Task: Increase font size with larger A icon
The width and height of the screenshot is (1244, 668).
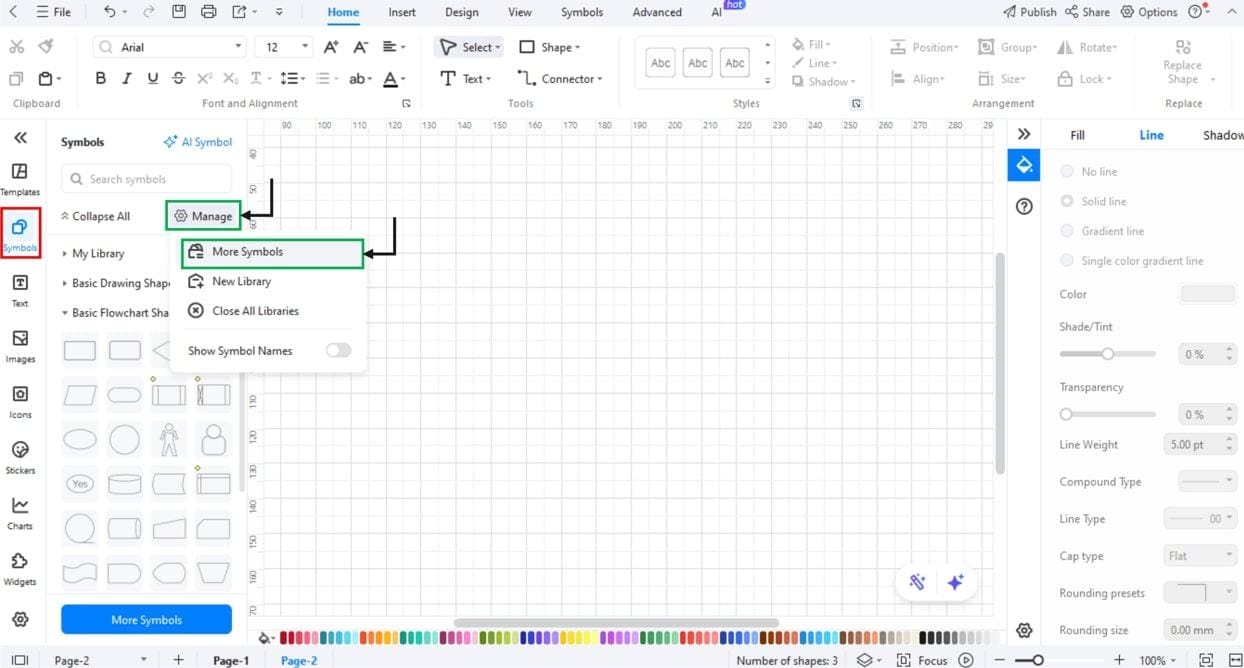Action: (x=331, y=47)
